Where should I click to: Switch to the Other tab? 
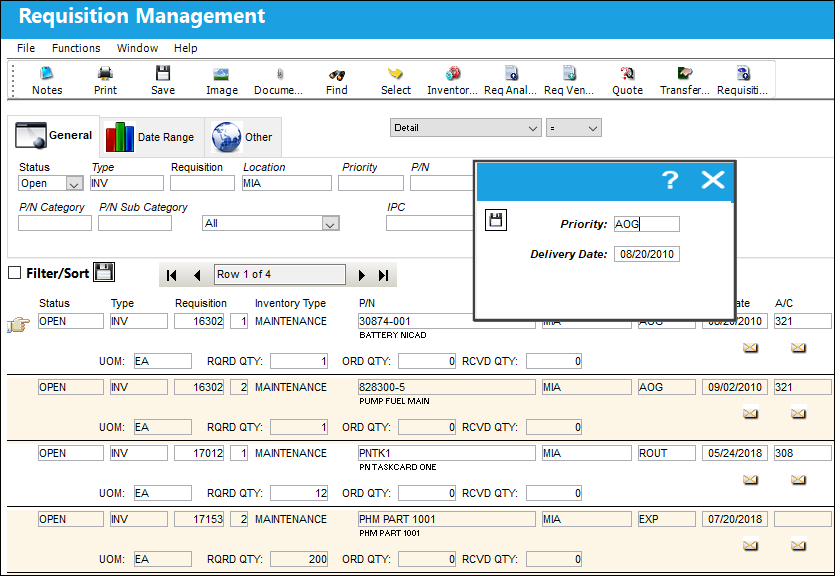pyautogui.click(x=243, y=137)
